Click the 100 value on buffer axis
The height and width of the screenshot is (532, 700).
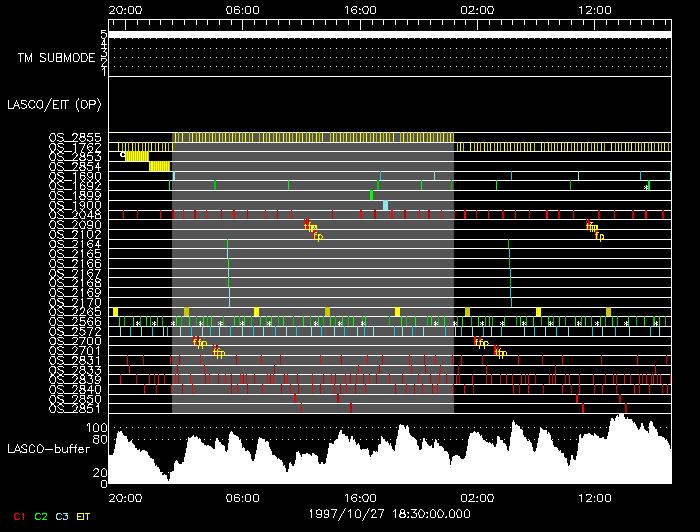point(96,428)
